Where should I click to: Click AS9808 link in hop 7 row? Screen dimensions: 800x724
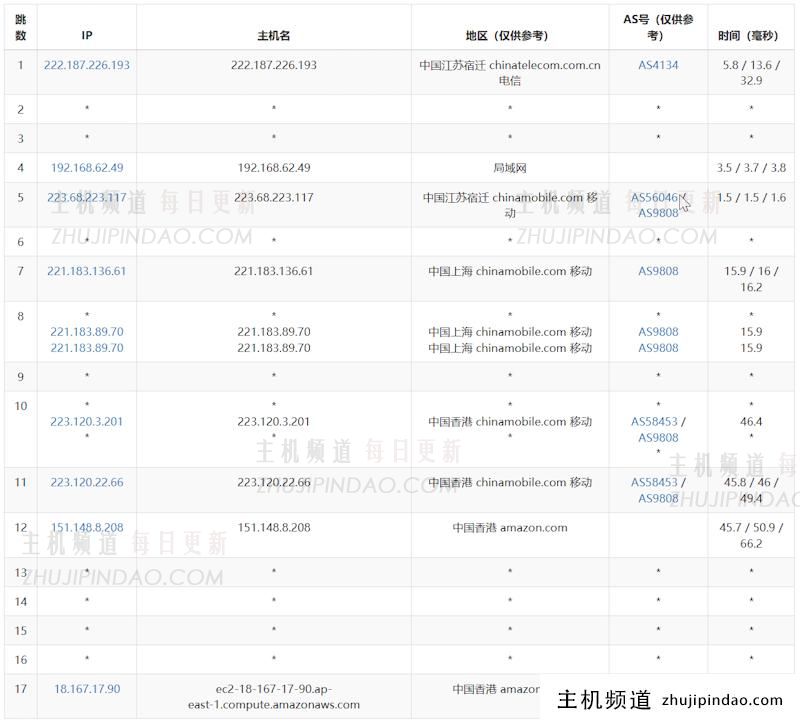(x=658, y=271)
